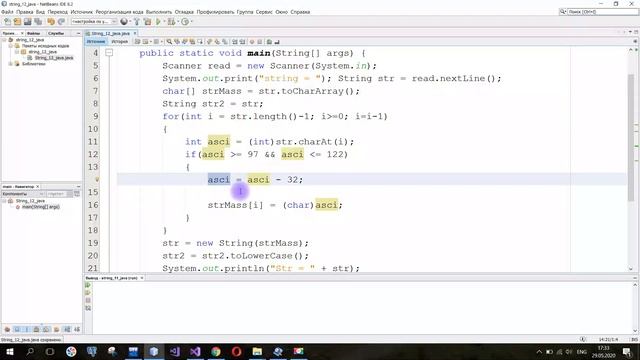Close the String_12_java.java editor tab

coord(135,33)
